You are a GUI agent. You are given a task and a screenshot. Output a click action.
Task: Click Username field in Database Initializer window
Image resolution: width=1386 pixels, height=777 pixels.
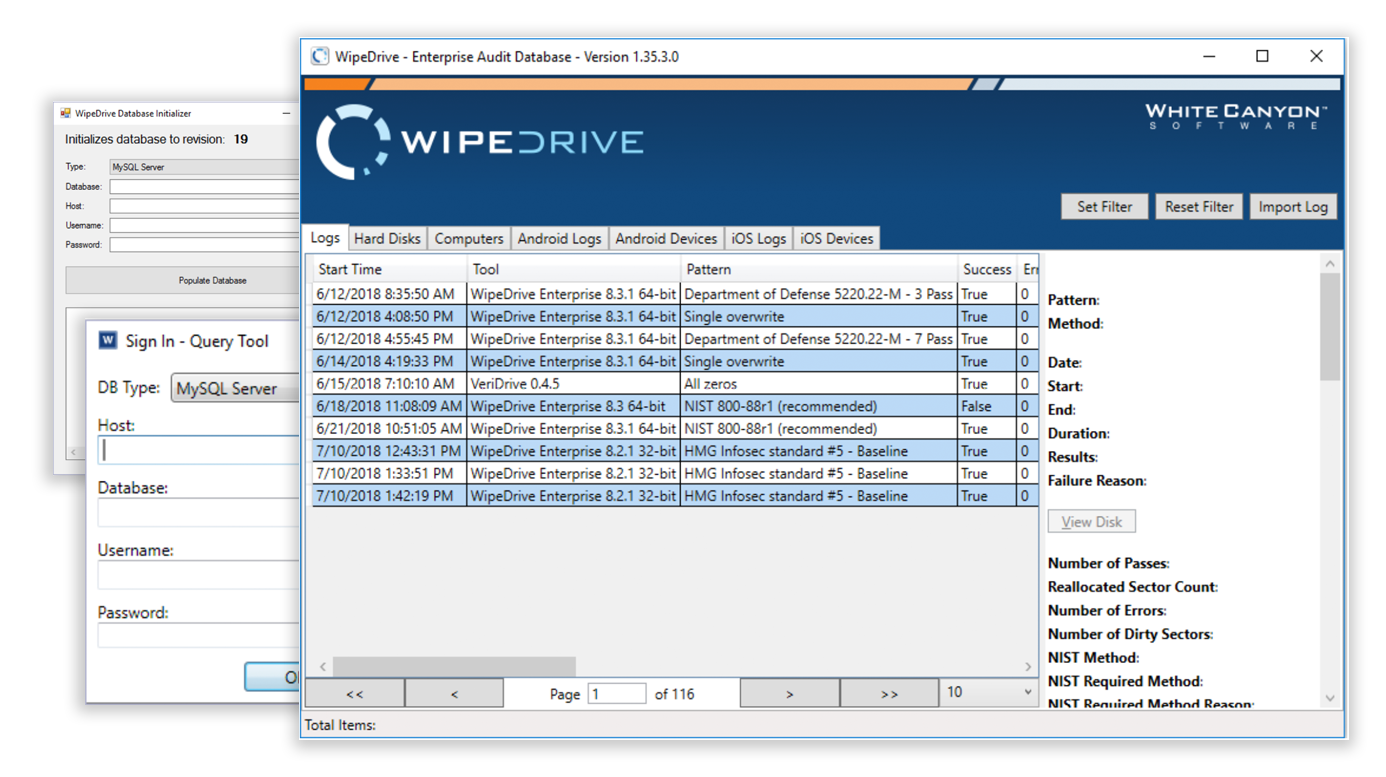point(204,225)
